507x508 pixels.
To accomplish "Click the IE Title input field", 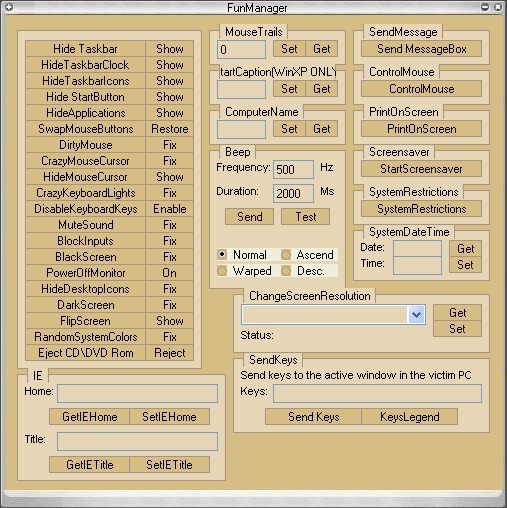I will pos(137,441).
